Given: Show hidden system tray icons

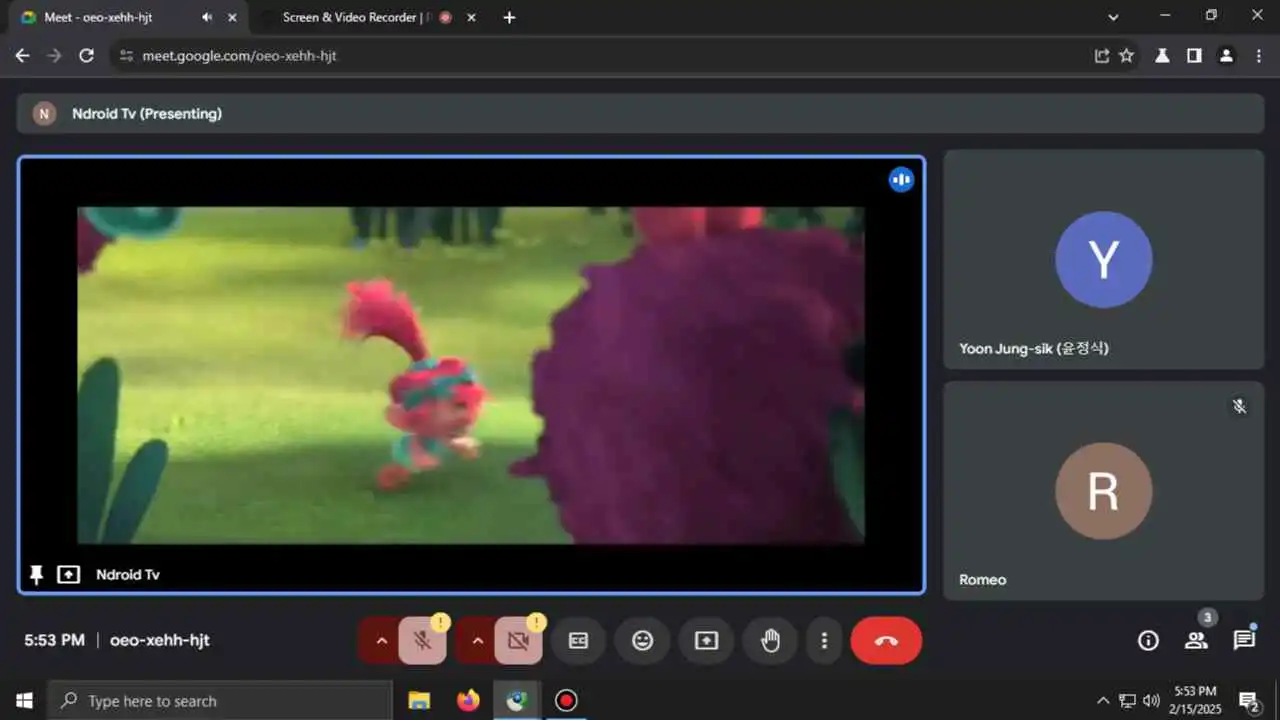Looking at the screenshot, I should pos(1103,701).
